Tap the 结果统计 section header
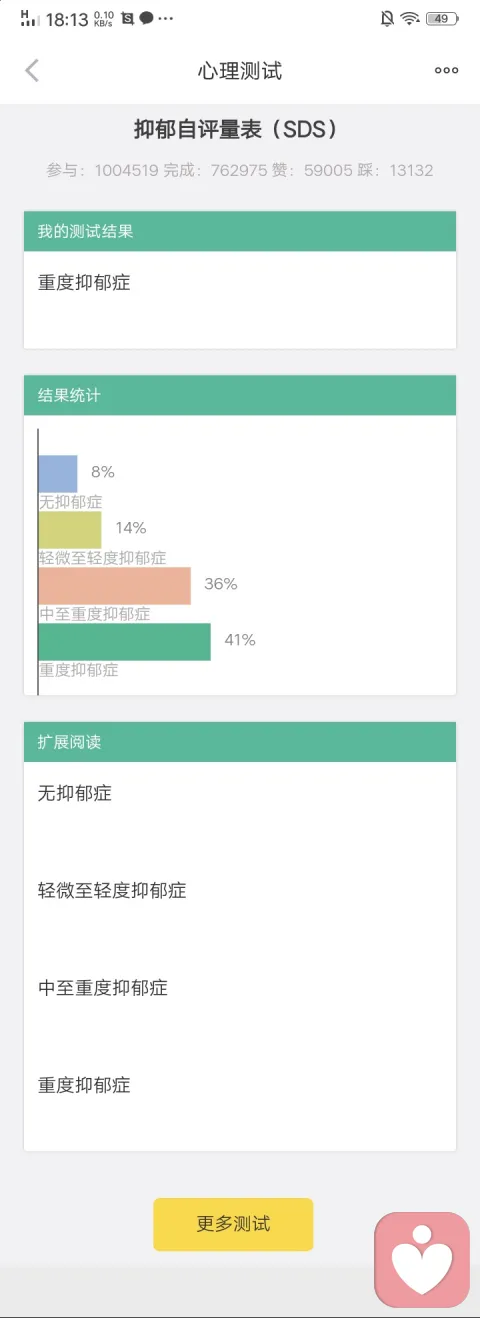Viewport: 480px width, 1318px height. [240, 395]
